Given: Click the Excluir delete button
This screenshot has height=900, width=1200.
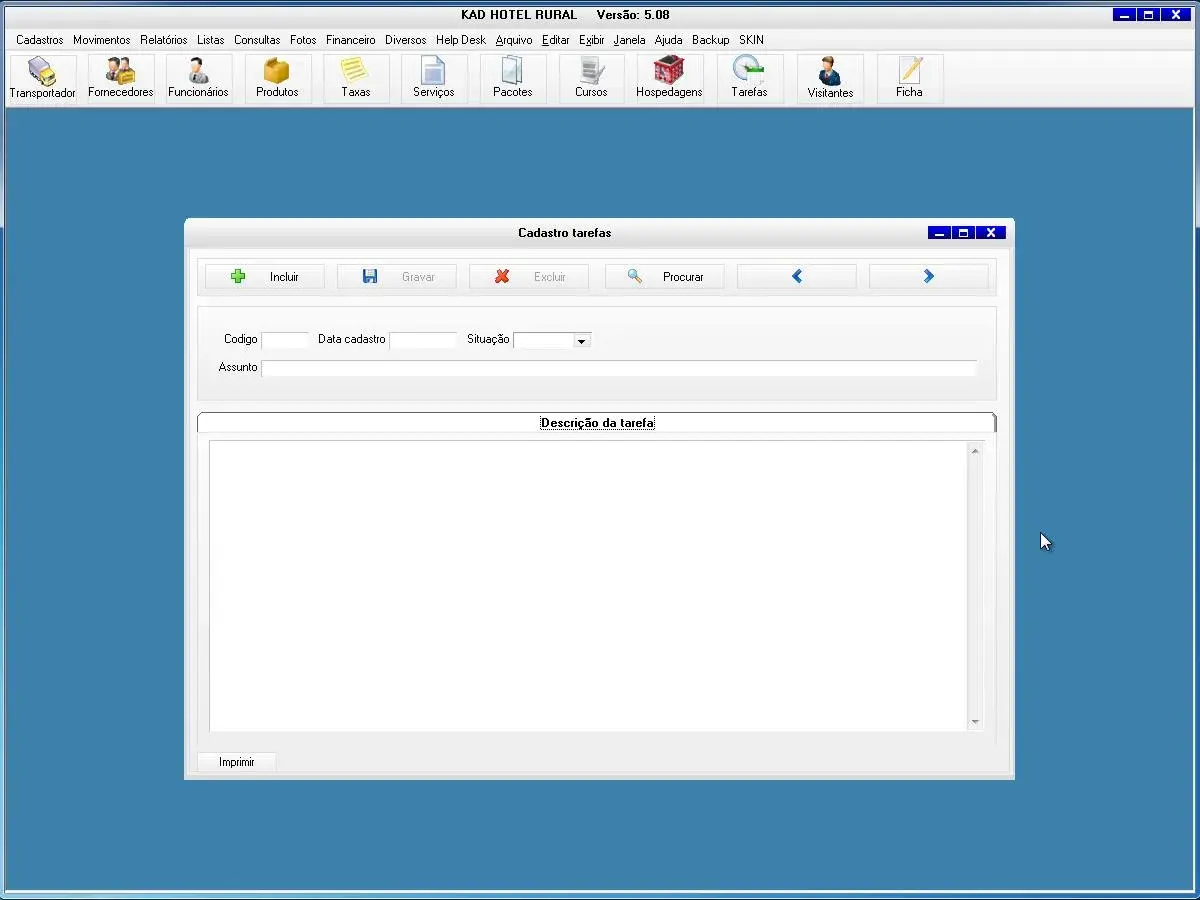Looking at the screenshot, I should tap(529, 277).
